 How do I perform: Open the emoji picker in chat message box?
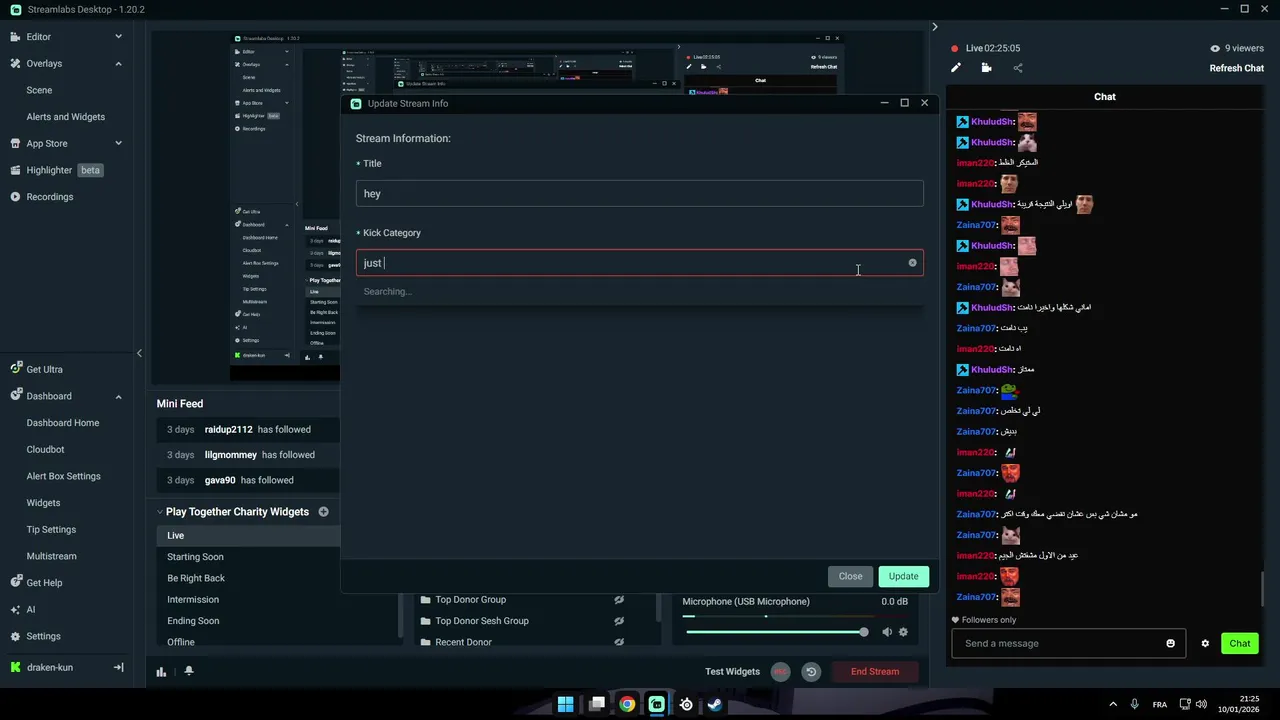[x=1170, y=643]
